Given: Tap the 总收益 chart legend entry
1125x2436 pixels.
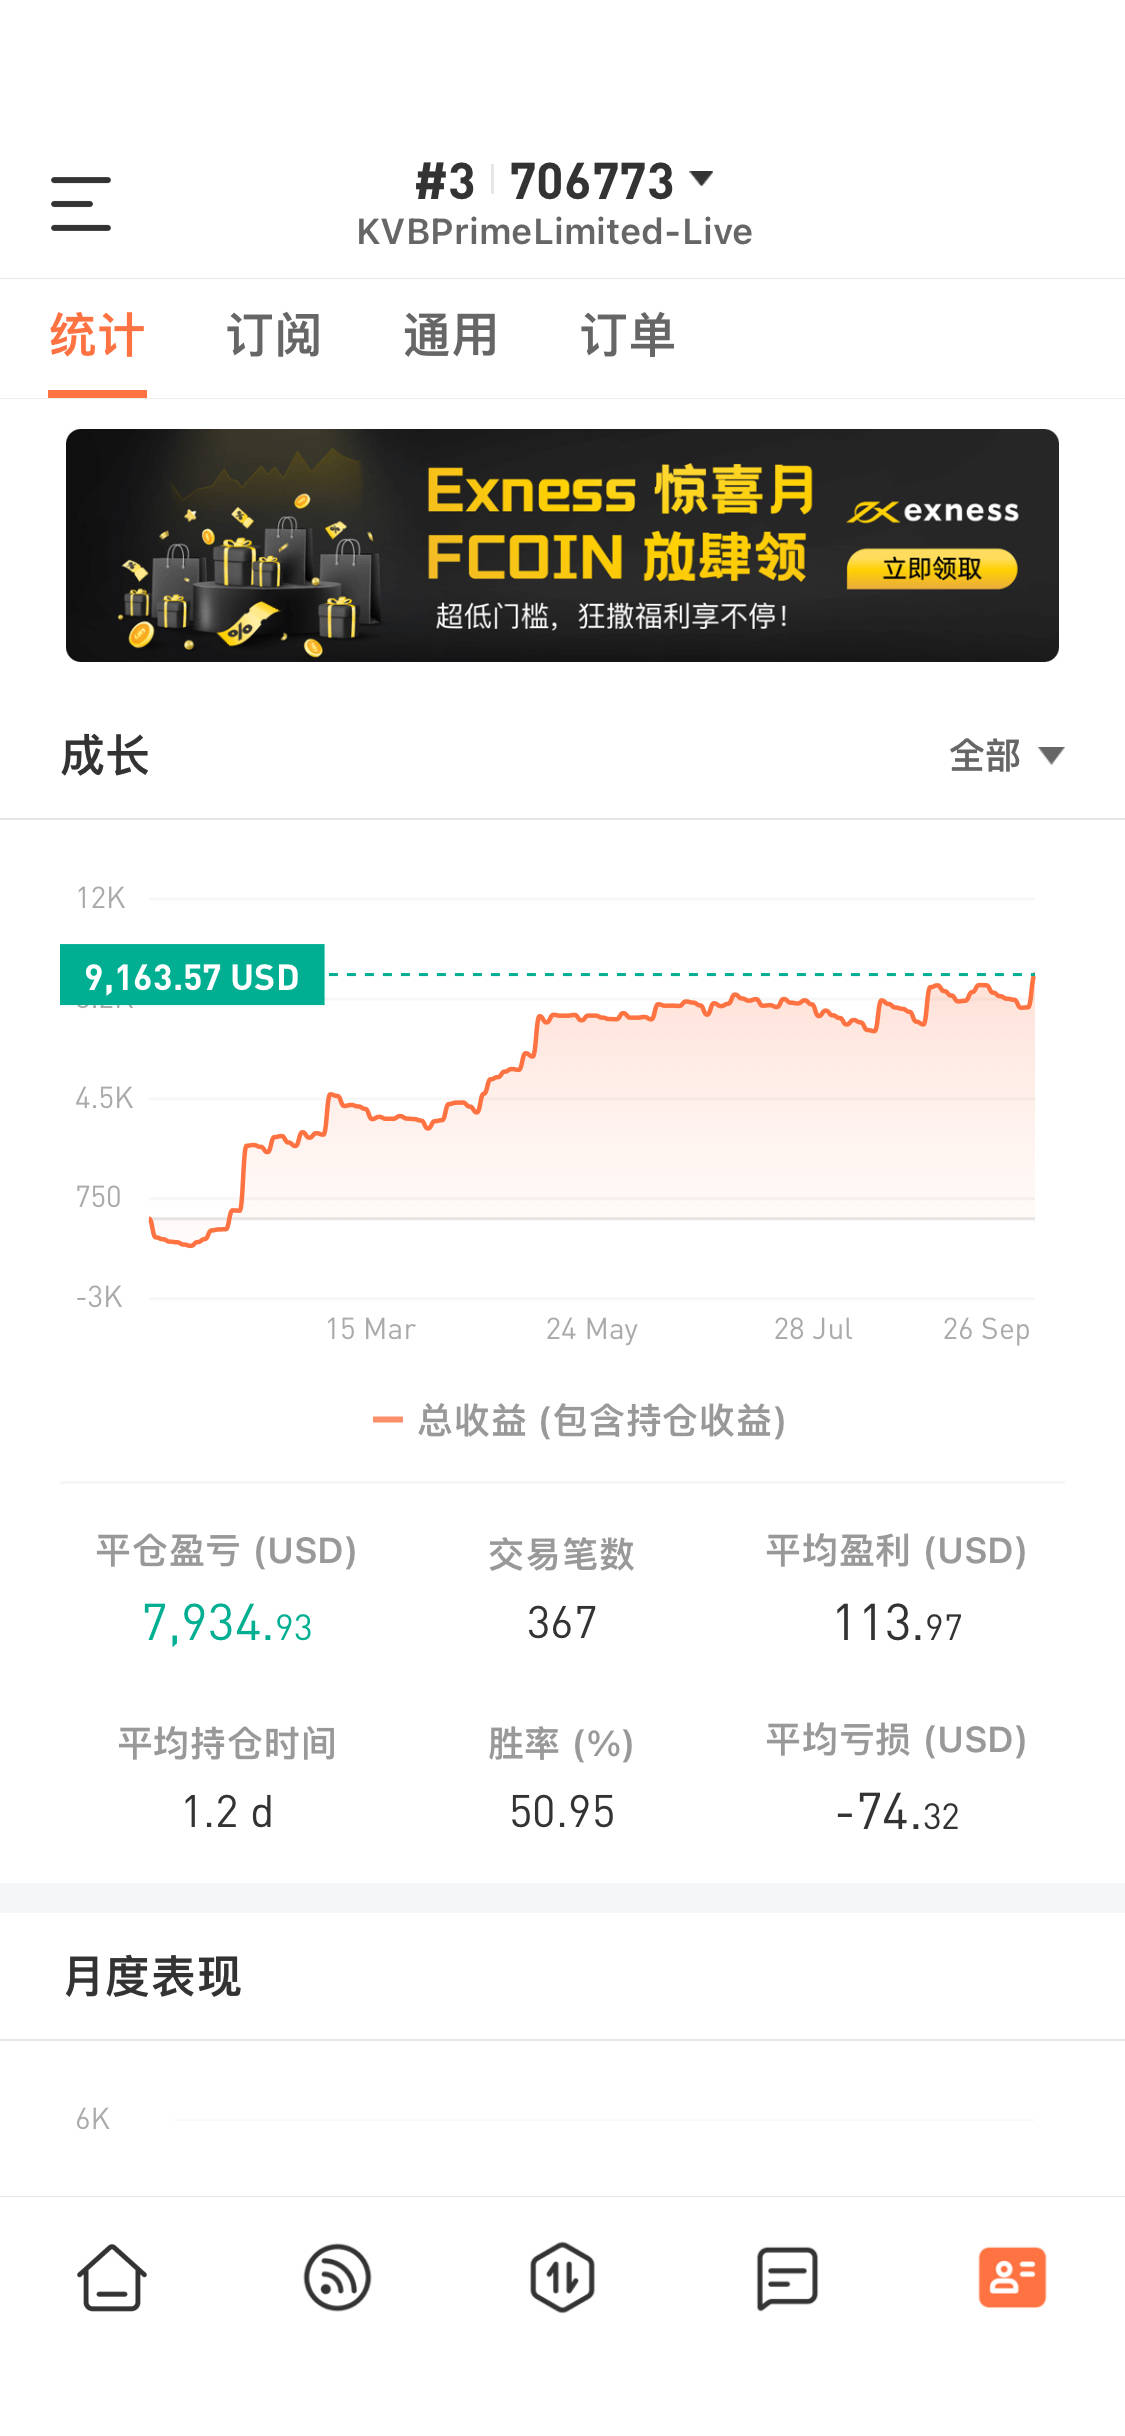Looking at the screenshot, I should point(580,1420).
